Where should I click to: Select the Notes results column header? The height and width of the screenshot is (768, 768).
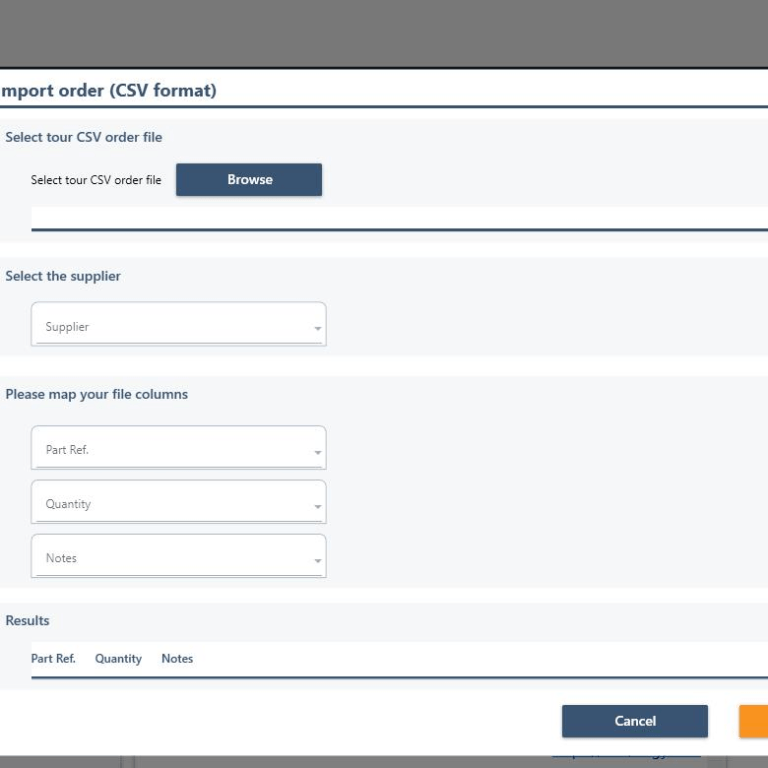[177, 659]
